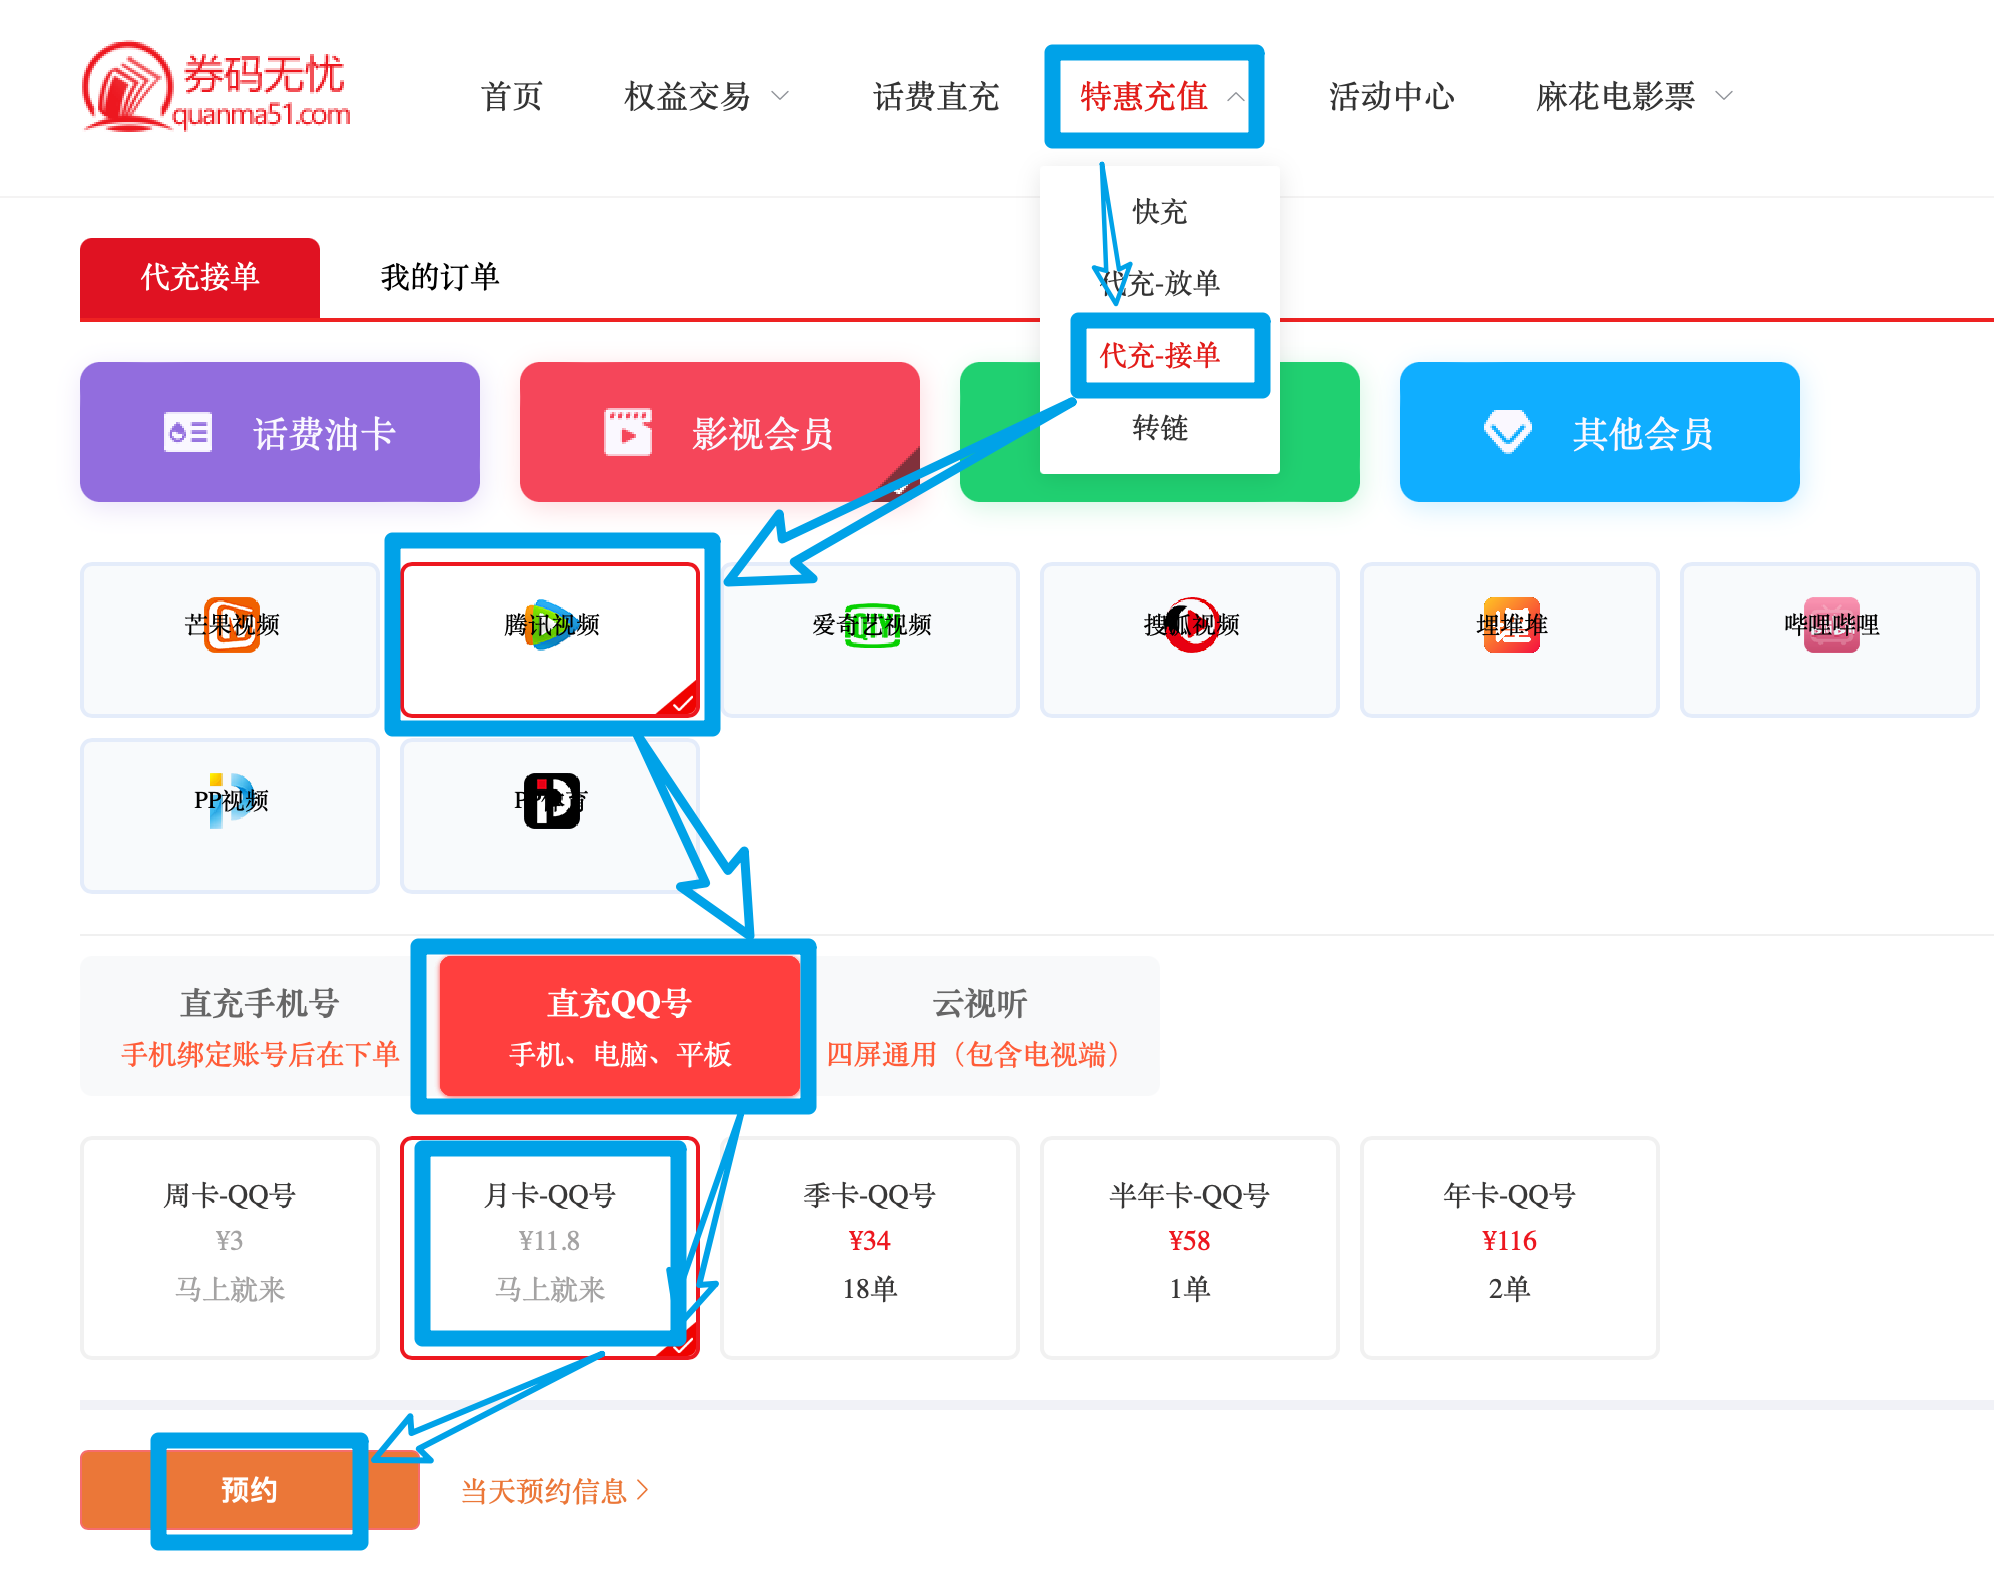Choose the 话费油卡 category button

pyautogui.click(x=280, y=432)
